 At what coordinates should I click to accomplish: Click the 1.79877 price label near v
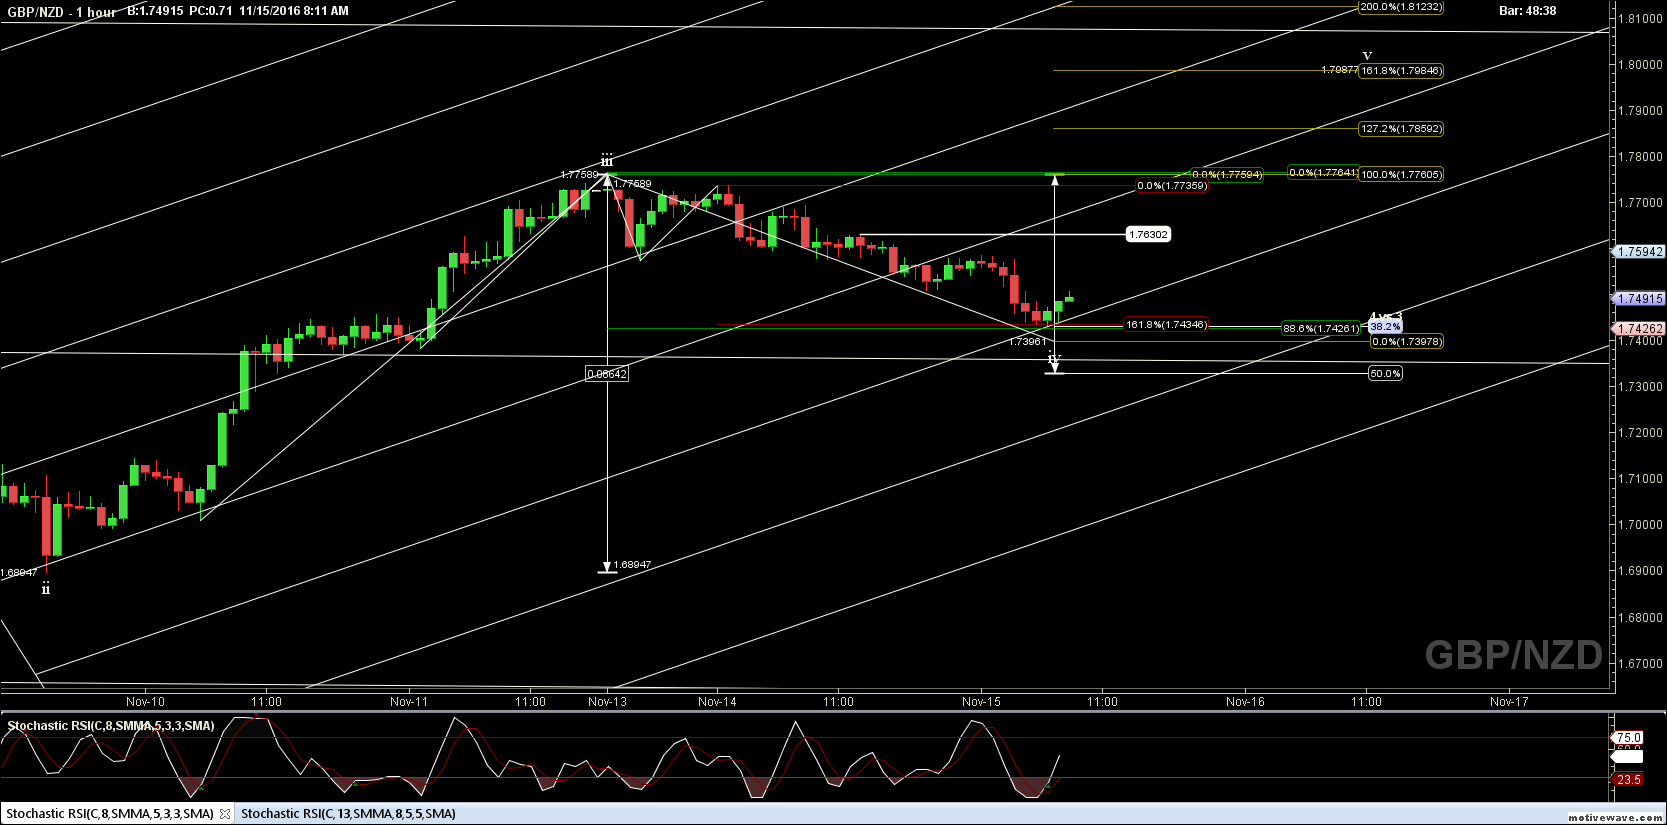tap(1339, 70)
